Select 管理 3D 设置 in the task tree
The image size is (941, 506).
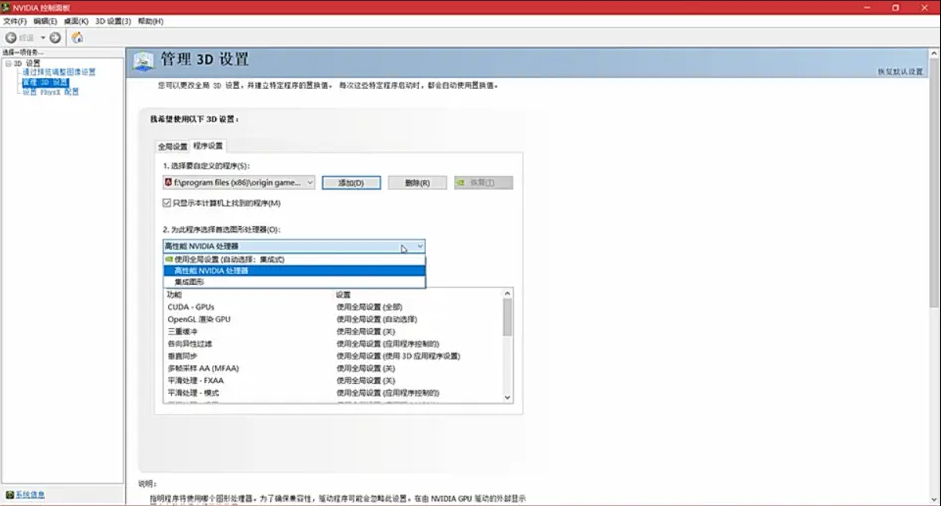[46, 82]
